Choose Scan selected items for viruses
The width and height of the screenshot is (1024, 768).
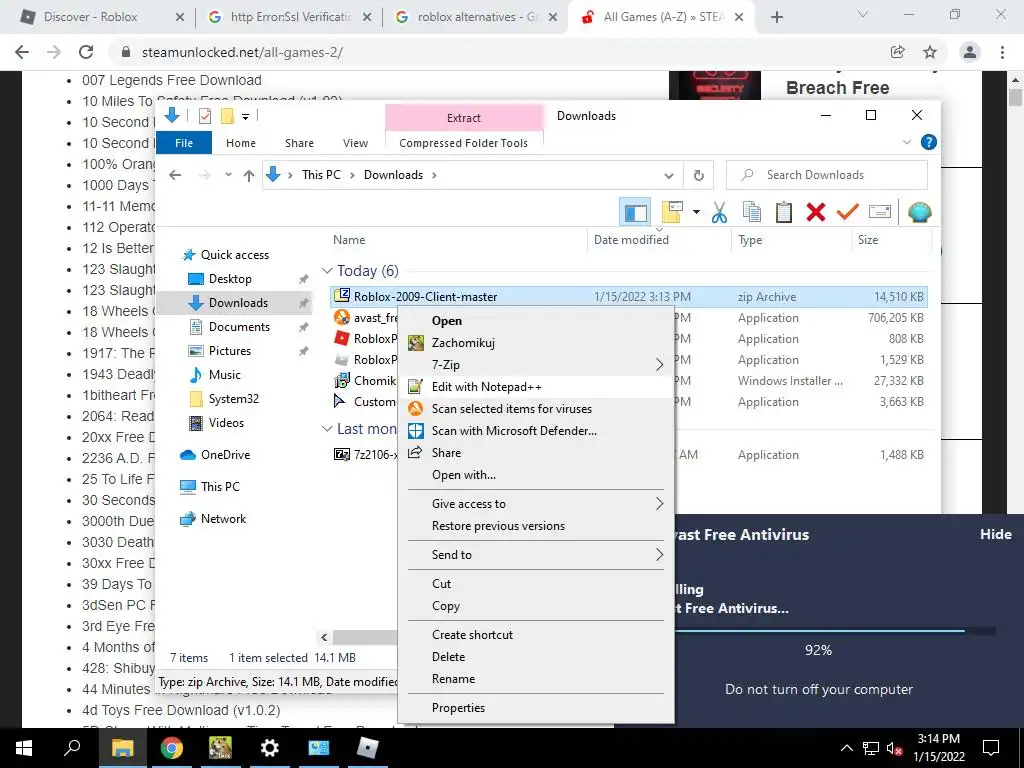pos(536,409)
